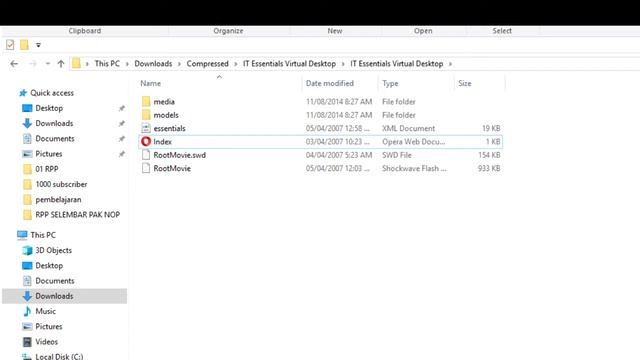Screen dimensions: 640x360
Task: Select This PC in the address breadcrumb
Action: (107, 64)
